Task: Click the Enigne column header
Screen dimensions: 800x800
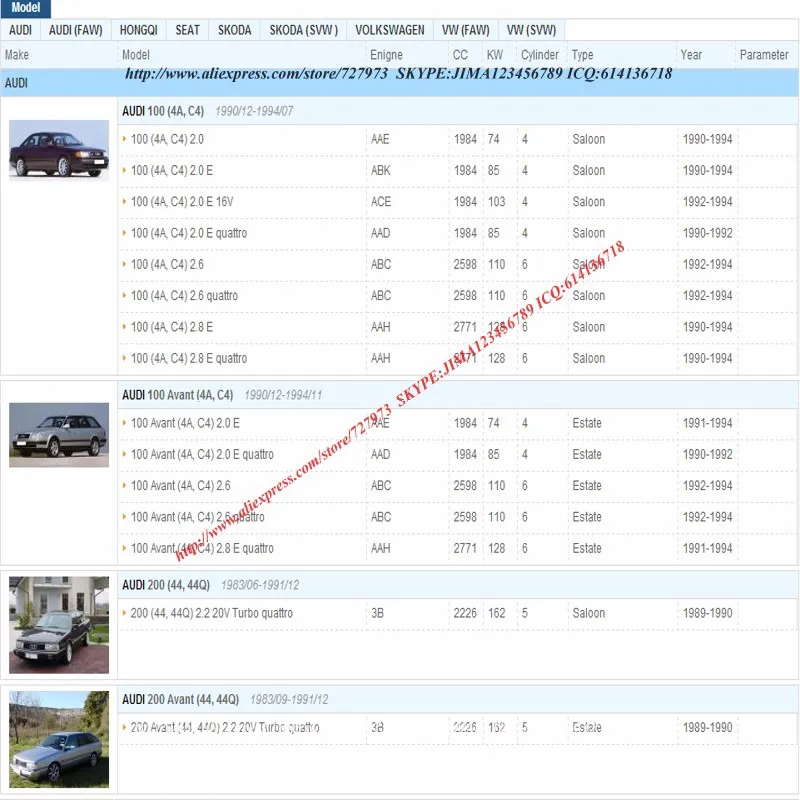Action: pos(386,55)
